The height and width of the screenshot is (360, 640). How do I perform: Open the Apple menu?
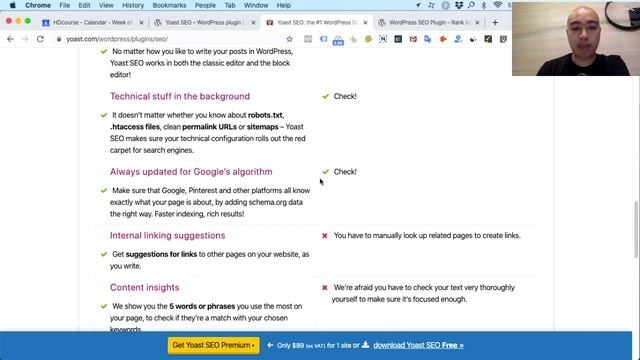[13, 5]
